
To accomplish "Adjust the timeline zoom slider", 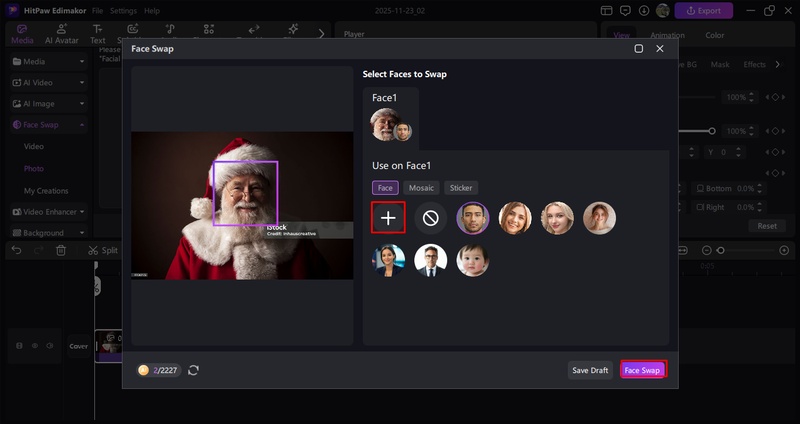I will [x=720, y=250].
